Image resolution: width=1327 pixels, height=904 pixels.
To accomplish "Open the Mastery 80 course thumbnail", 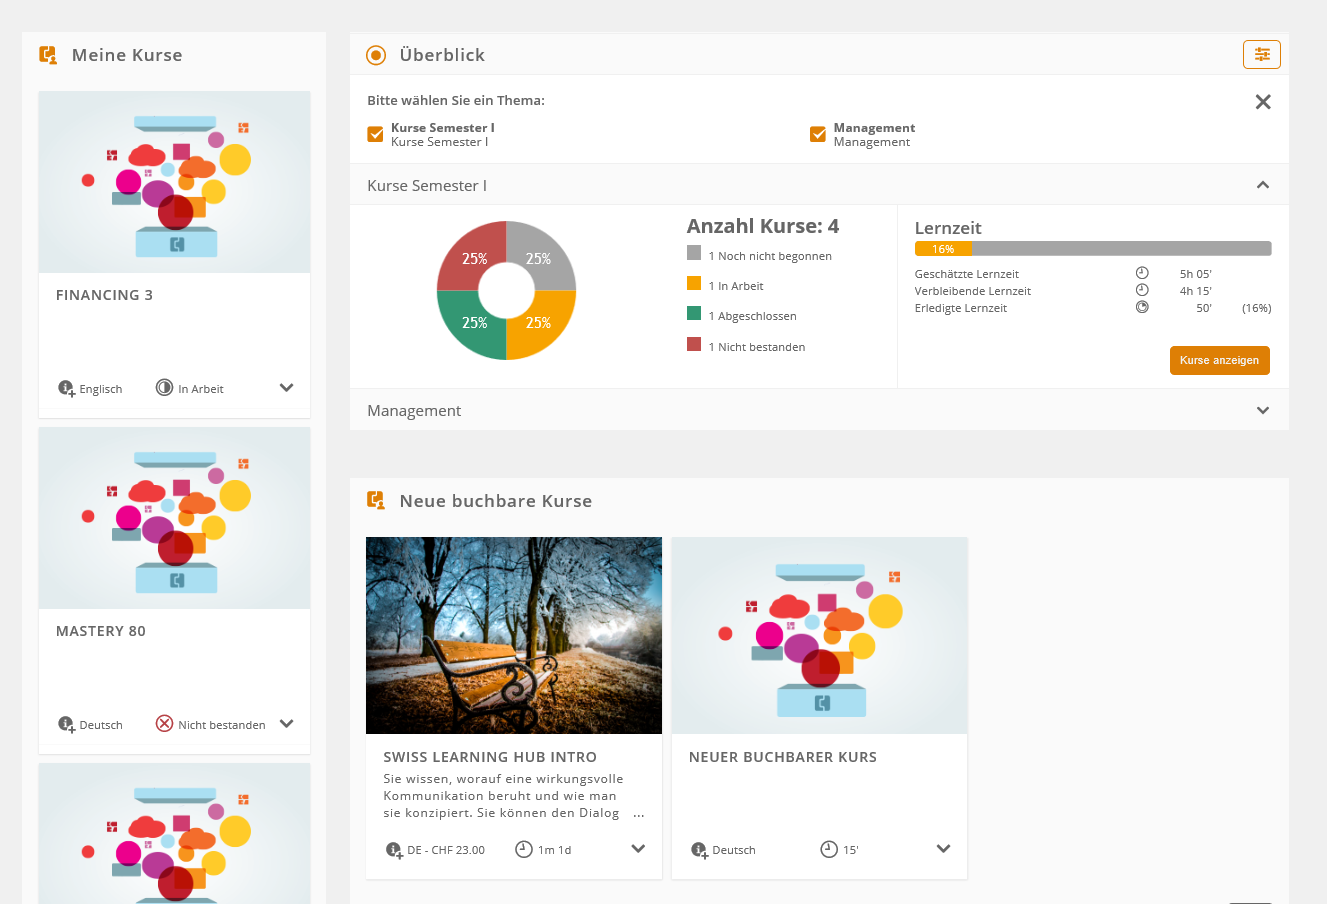I will pos(174,518).
